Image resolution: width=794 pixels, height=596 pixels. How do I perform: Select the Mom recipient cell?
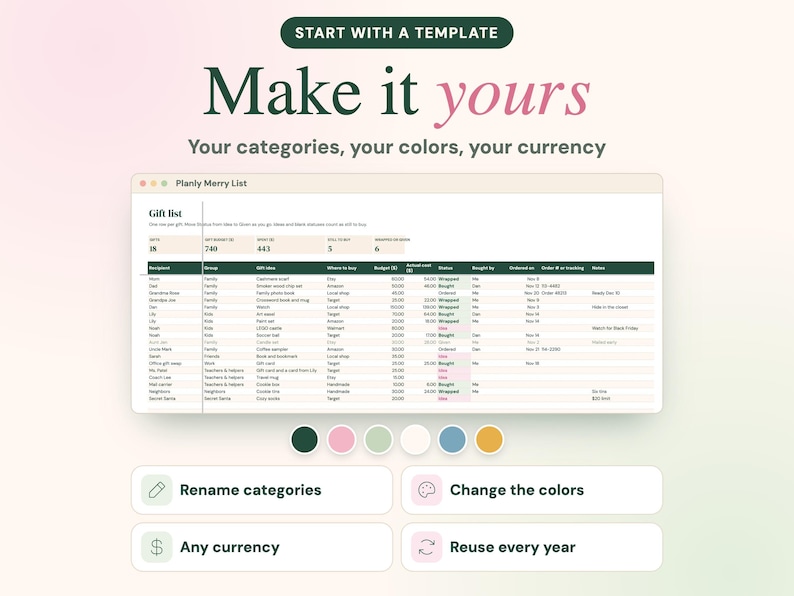pyautogui.click(x=154, y=279)
